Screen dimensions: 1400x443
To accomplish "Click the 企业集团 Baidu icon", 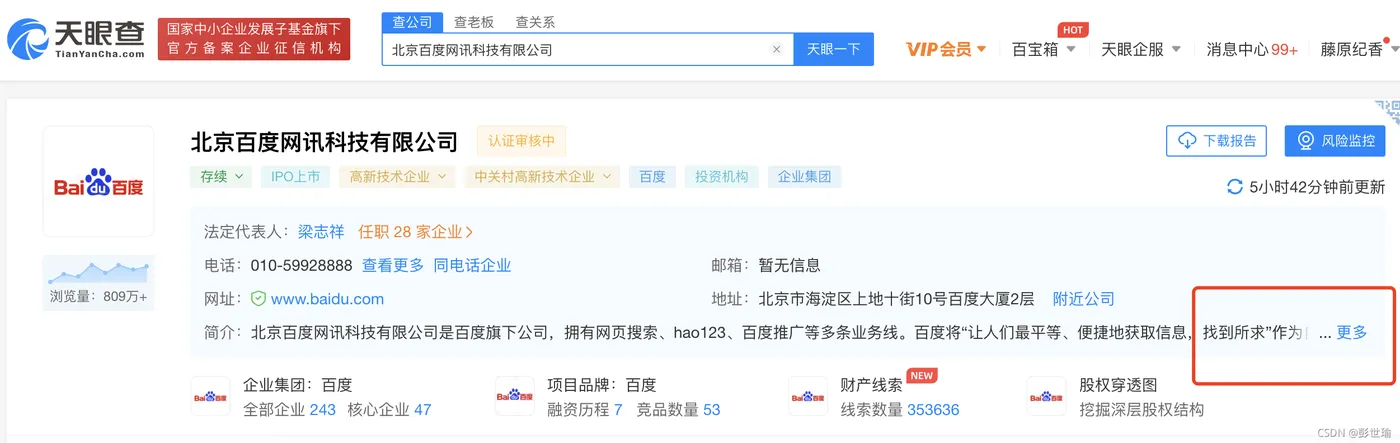I will [x=211, y=397].
